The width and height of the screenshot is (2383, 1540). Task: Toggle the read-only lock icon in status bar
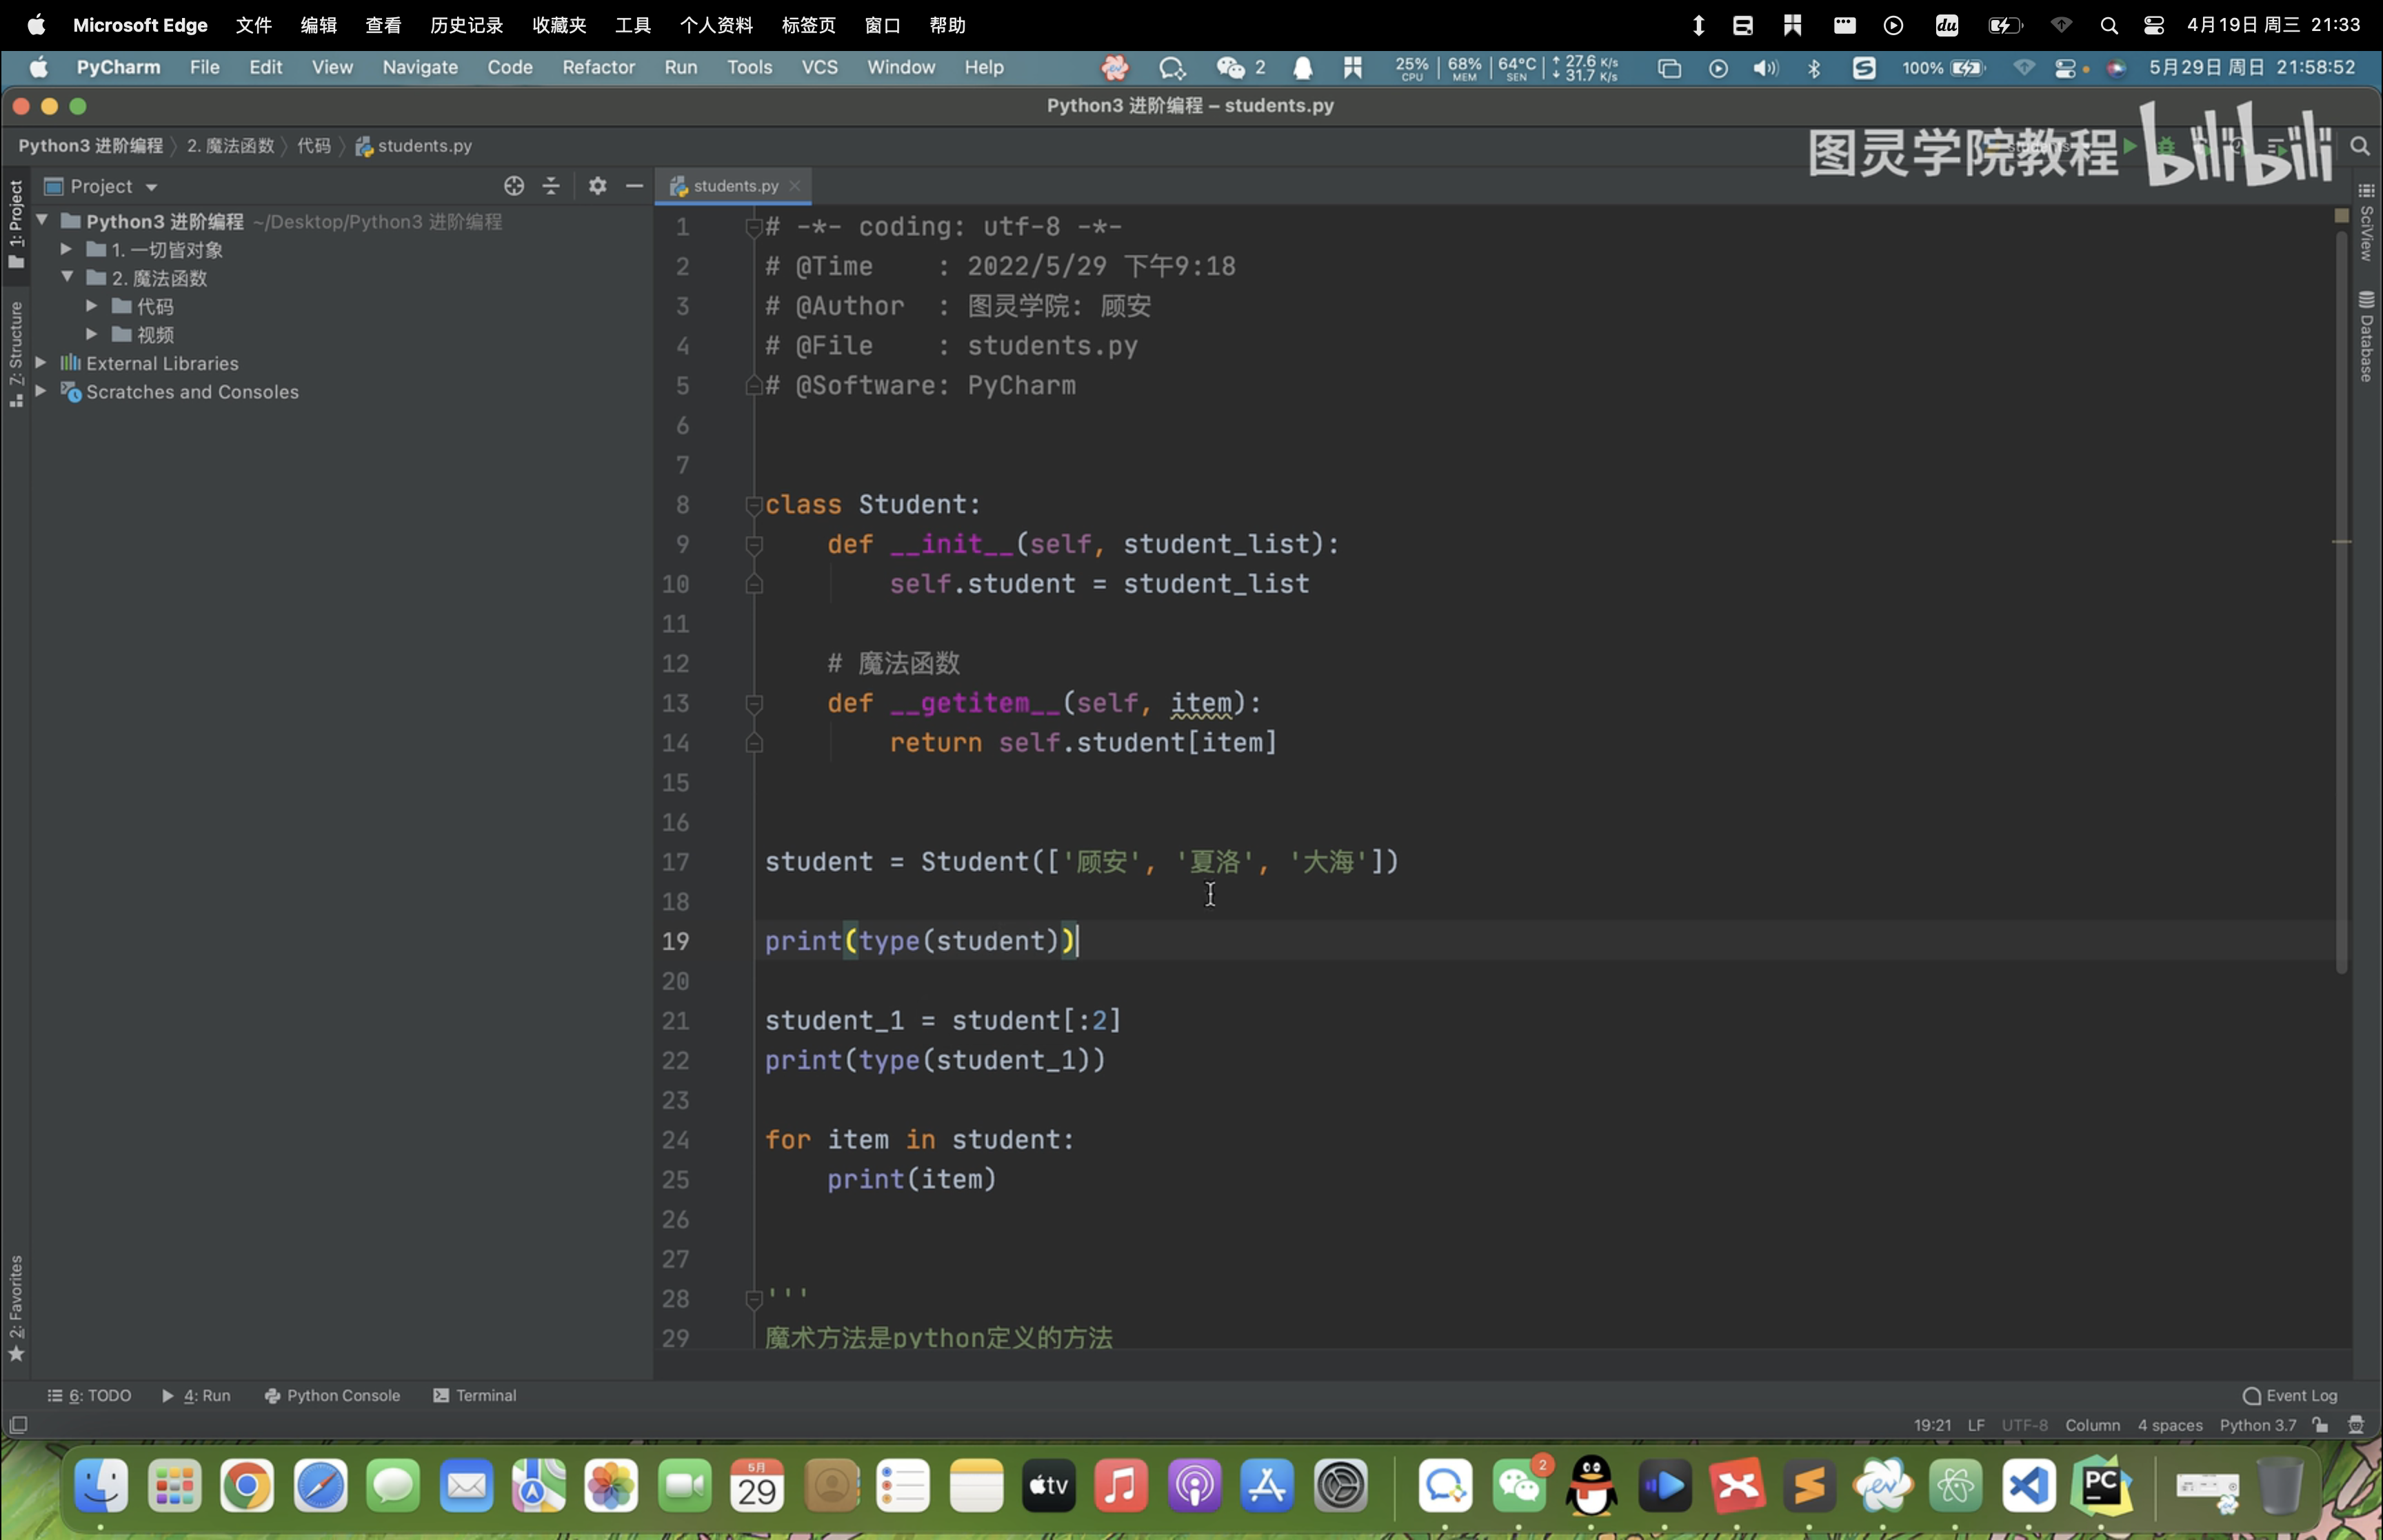[2320, 1425]
